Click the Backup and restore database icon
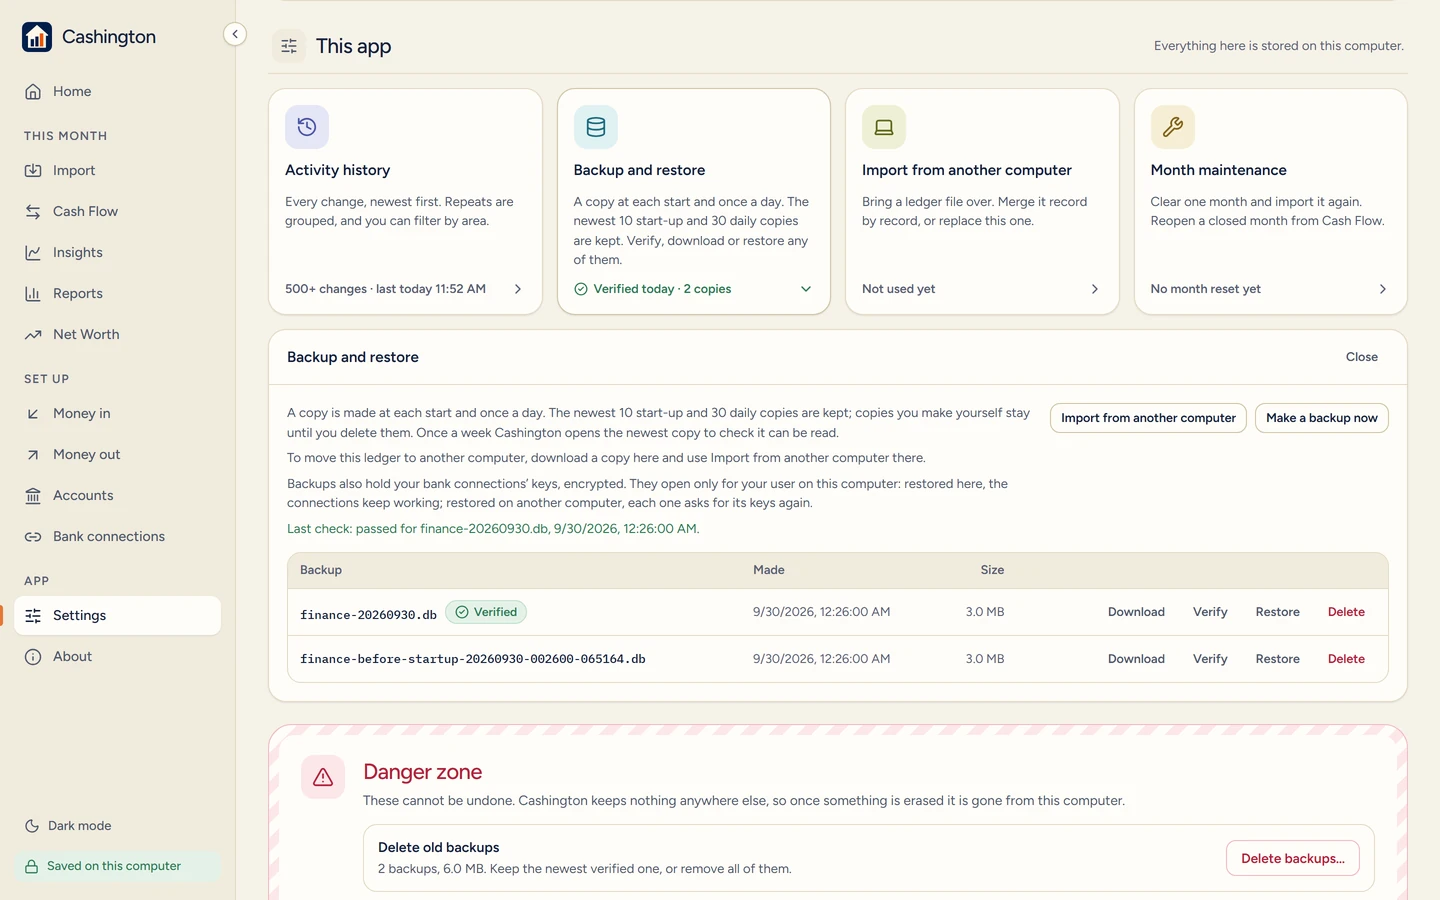Image resolution: width=1440 pixels, height=900 pixels. click(596, 127)
